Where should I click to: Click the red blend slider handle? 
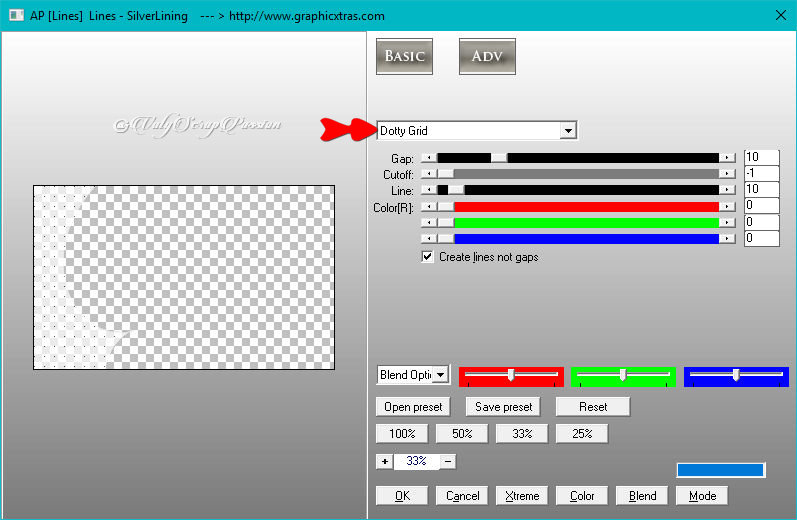pyautogui.click(x=511, y=374)
